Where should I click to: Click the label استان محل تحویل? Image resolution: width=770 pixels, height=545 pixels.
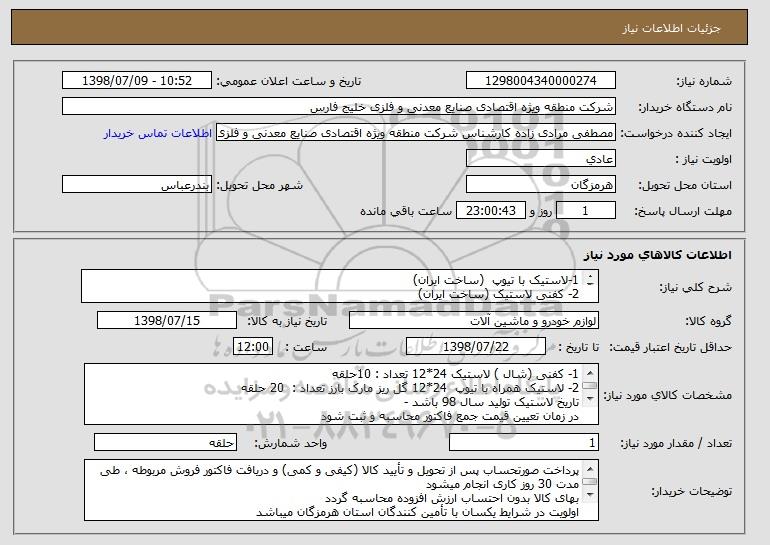coord(685,185)
